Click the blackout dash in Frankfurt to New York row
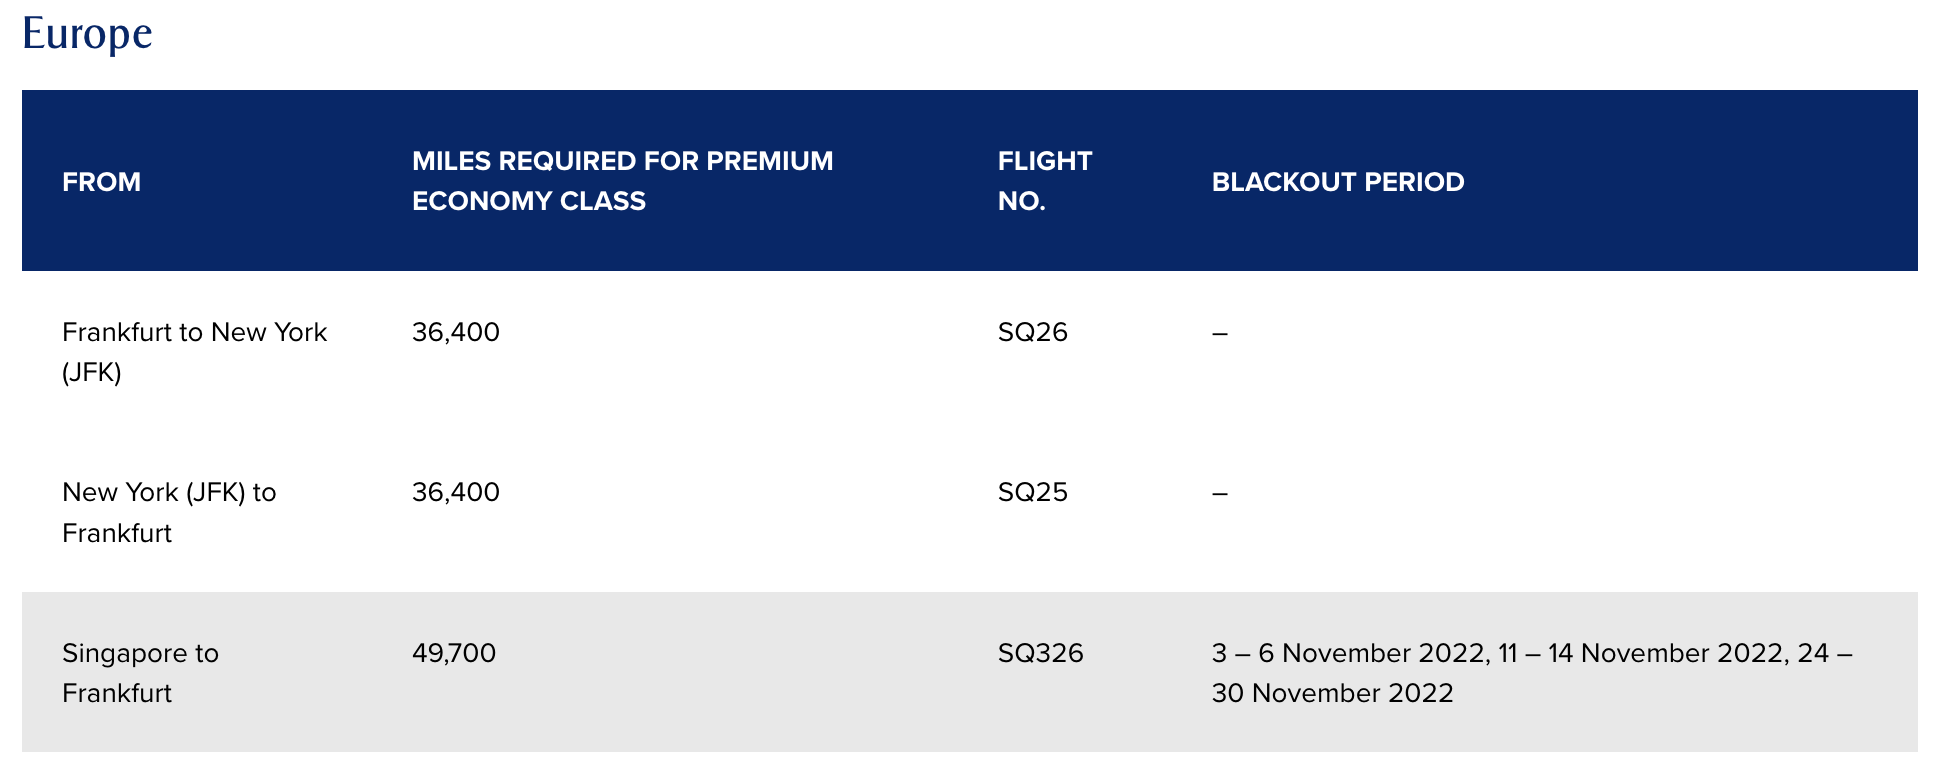Screen dimensions: 1938x764 click(1220, 333)
